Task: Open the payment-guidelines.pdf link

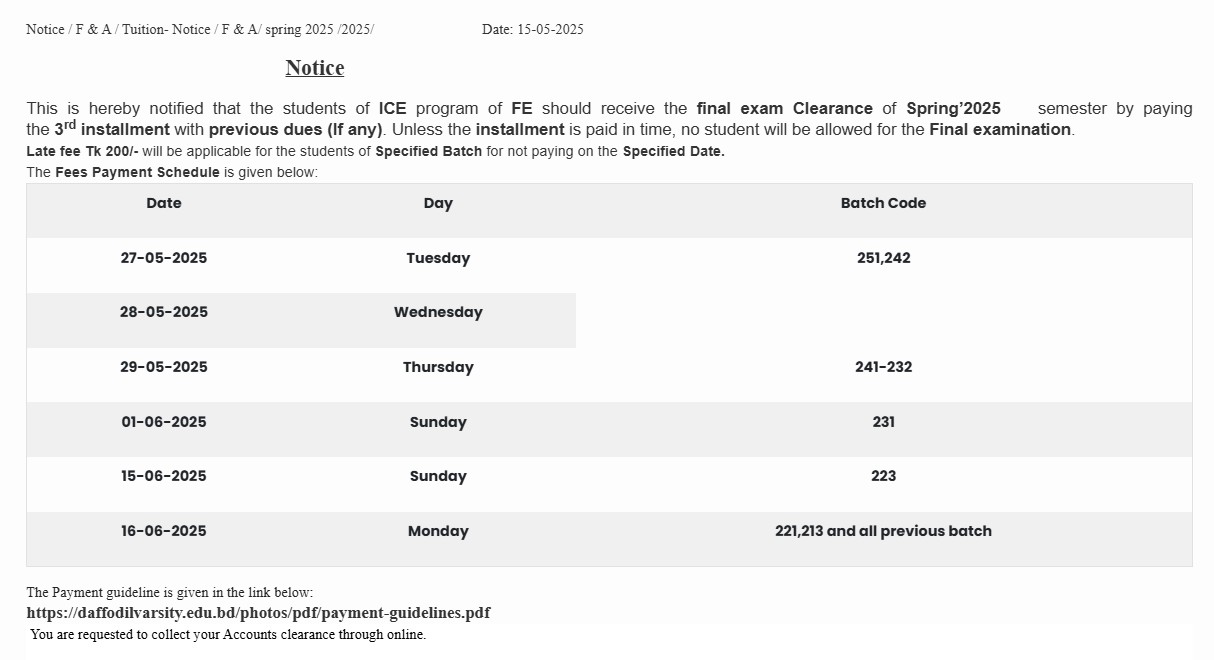Action: [258, 613]
